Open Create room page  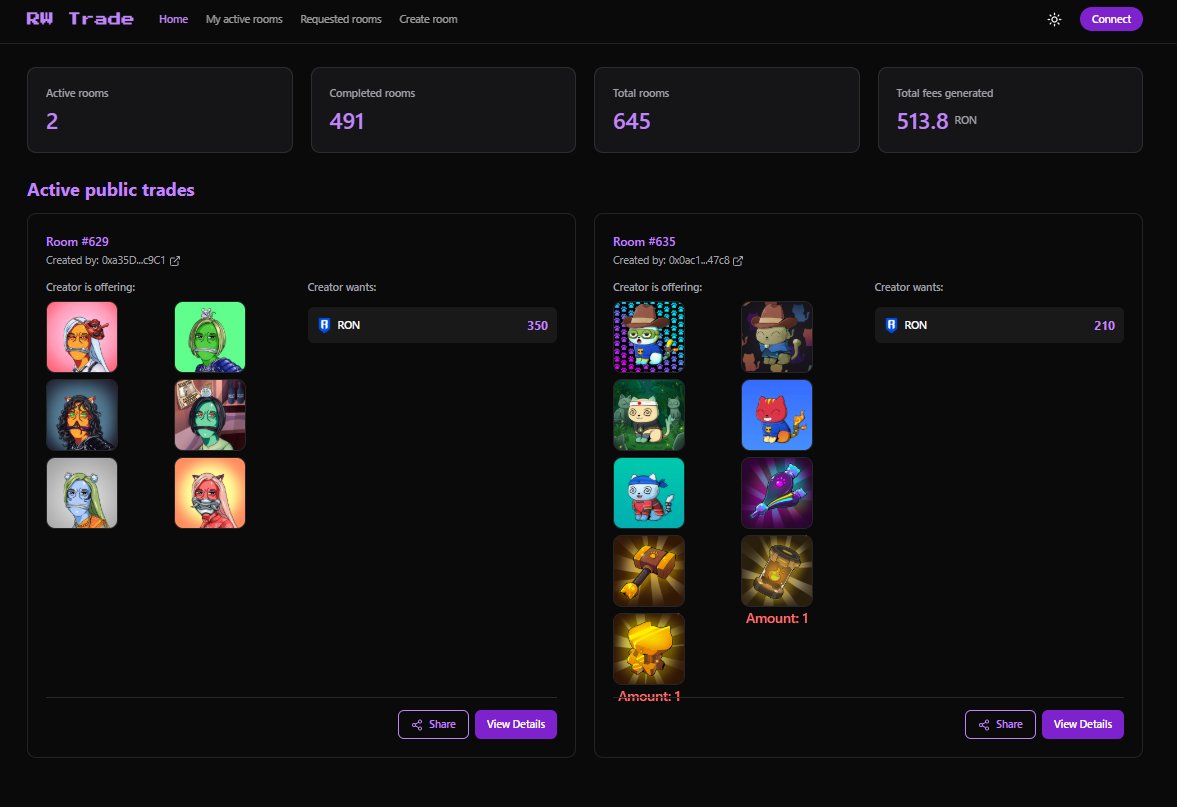pyautogui.click(x=428, y=20)
